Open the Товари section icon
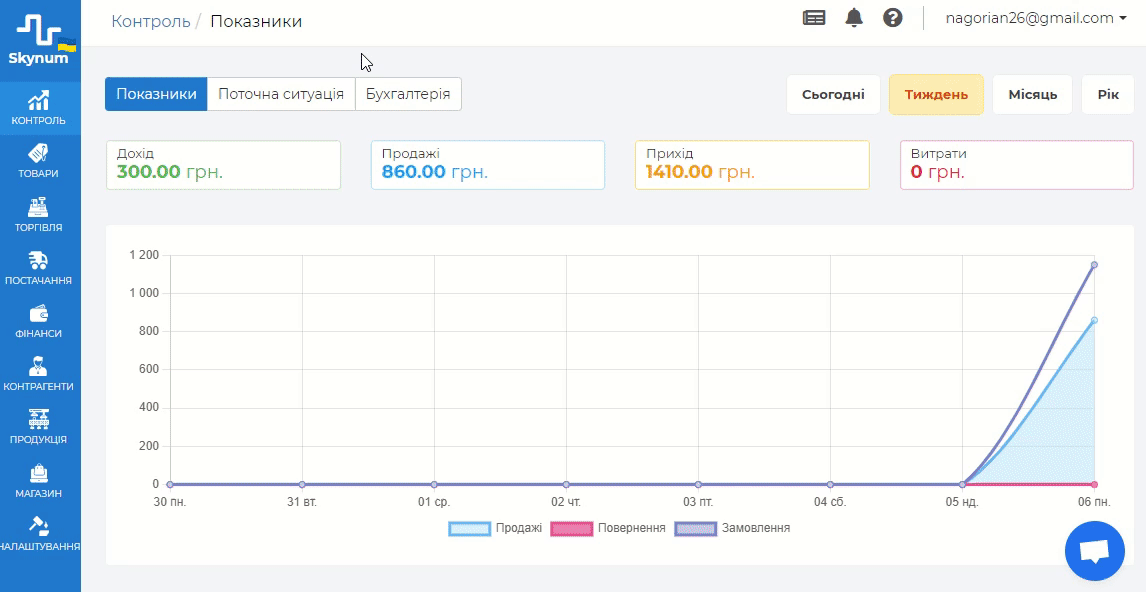Screen dimensions: 1146x592 [39, 153]
